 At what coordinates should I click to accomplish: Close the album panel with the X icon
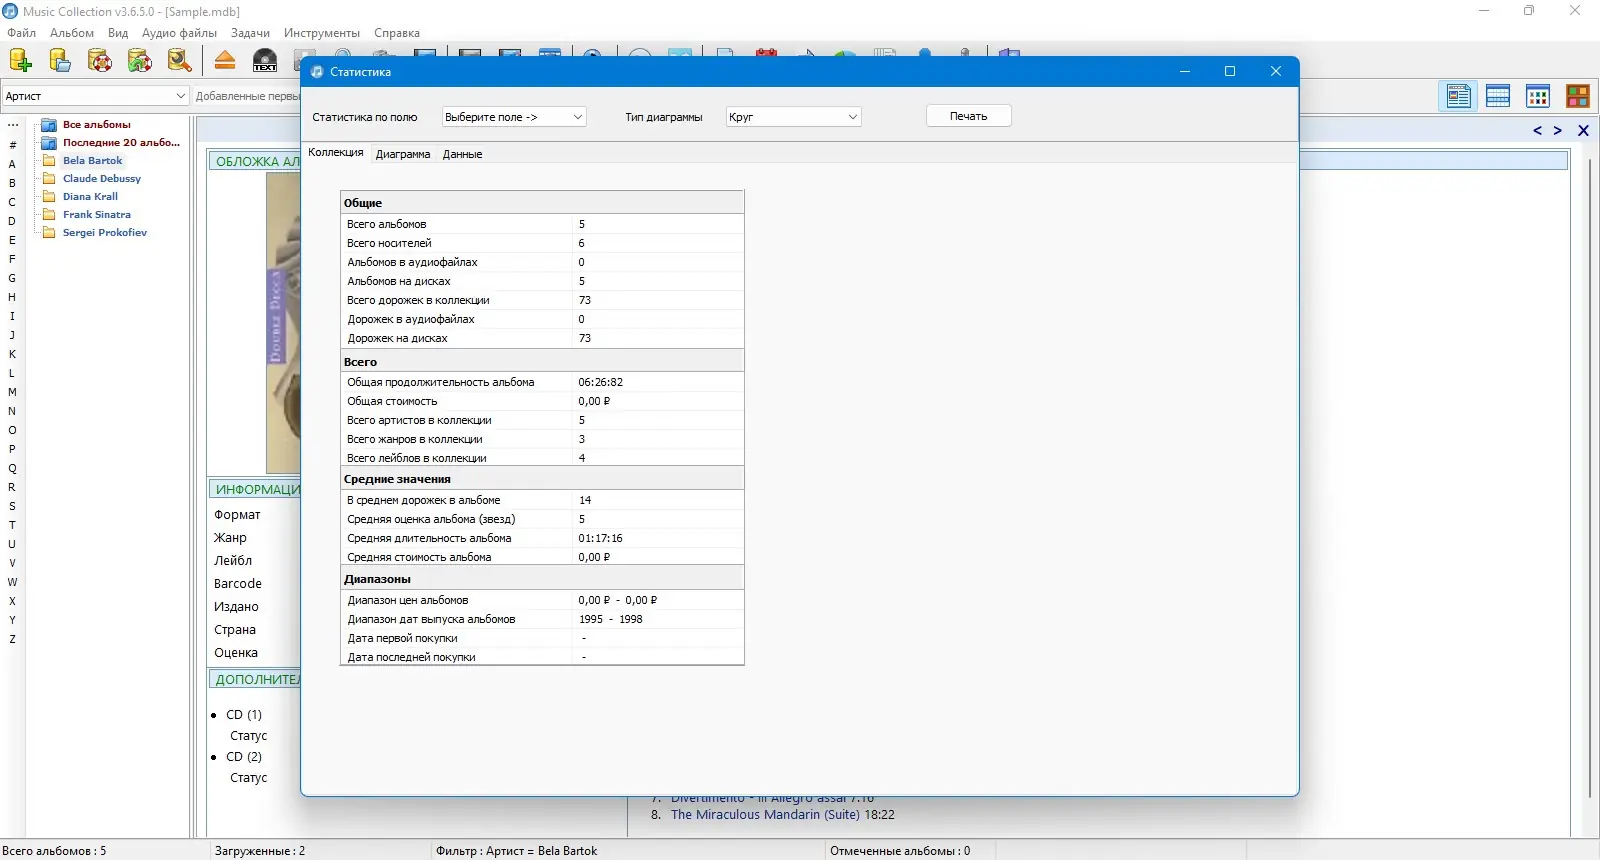coord(1583,131)
